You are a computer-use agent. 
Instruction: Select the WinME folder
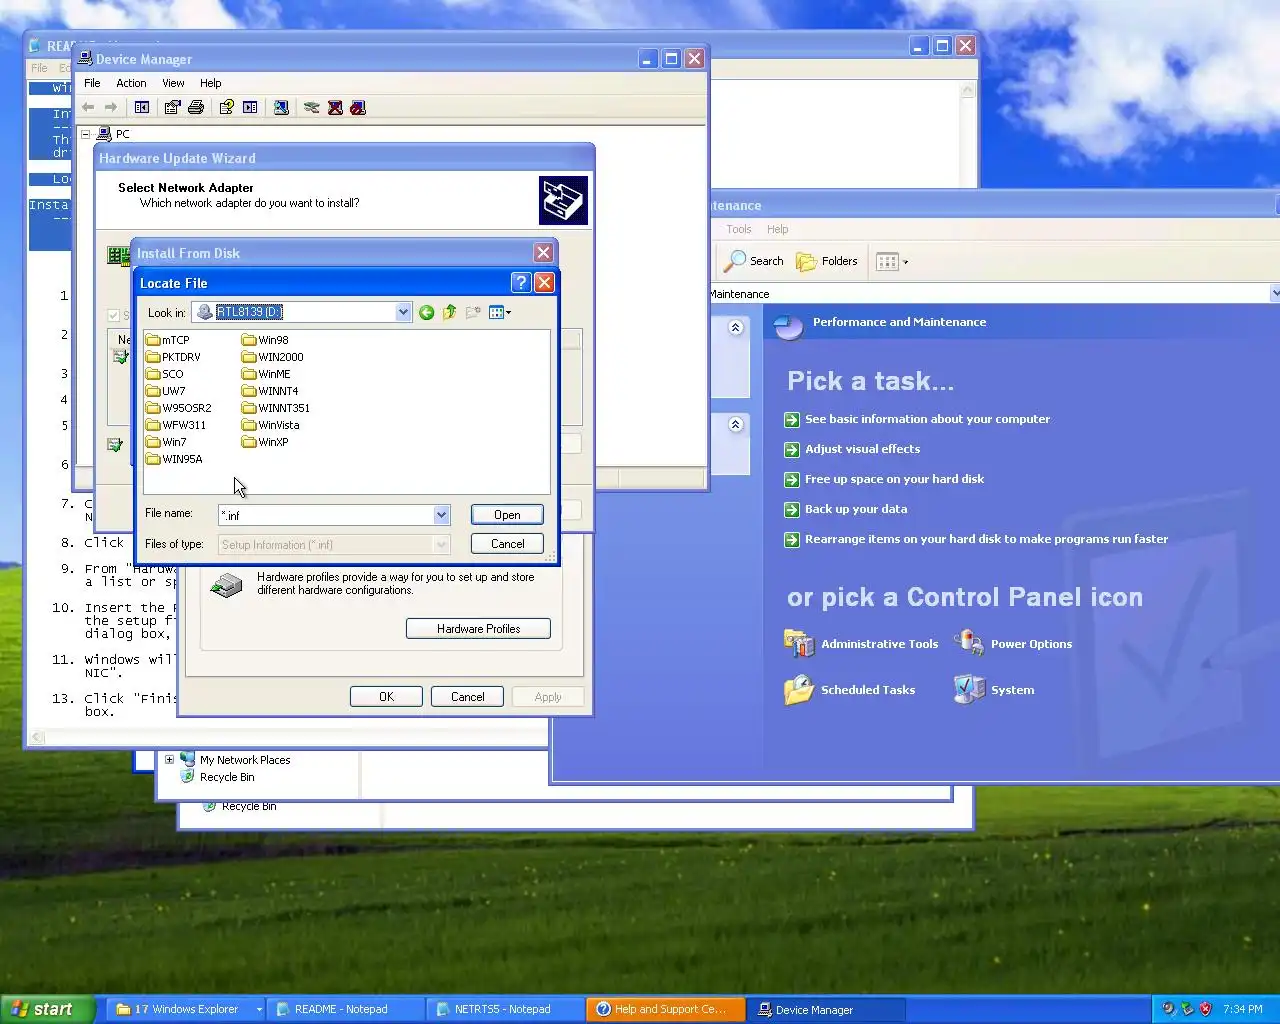[266, 374]
